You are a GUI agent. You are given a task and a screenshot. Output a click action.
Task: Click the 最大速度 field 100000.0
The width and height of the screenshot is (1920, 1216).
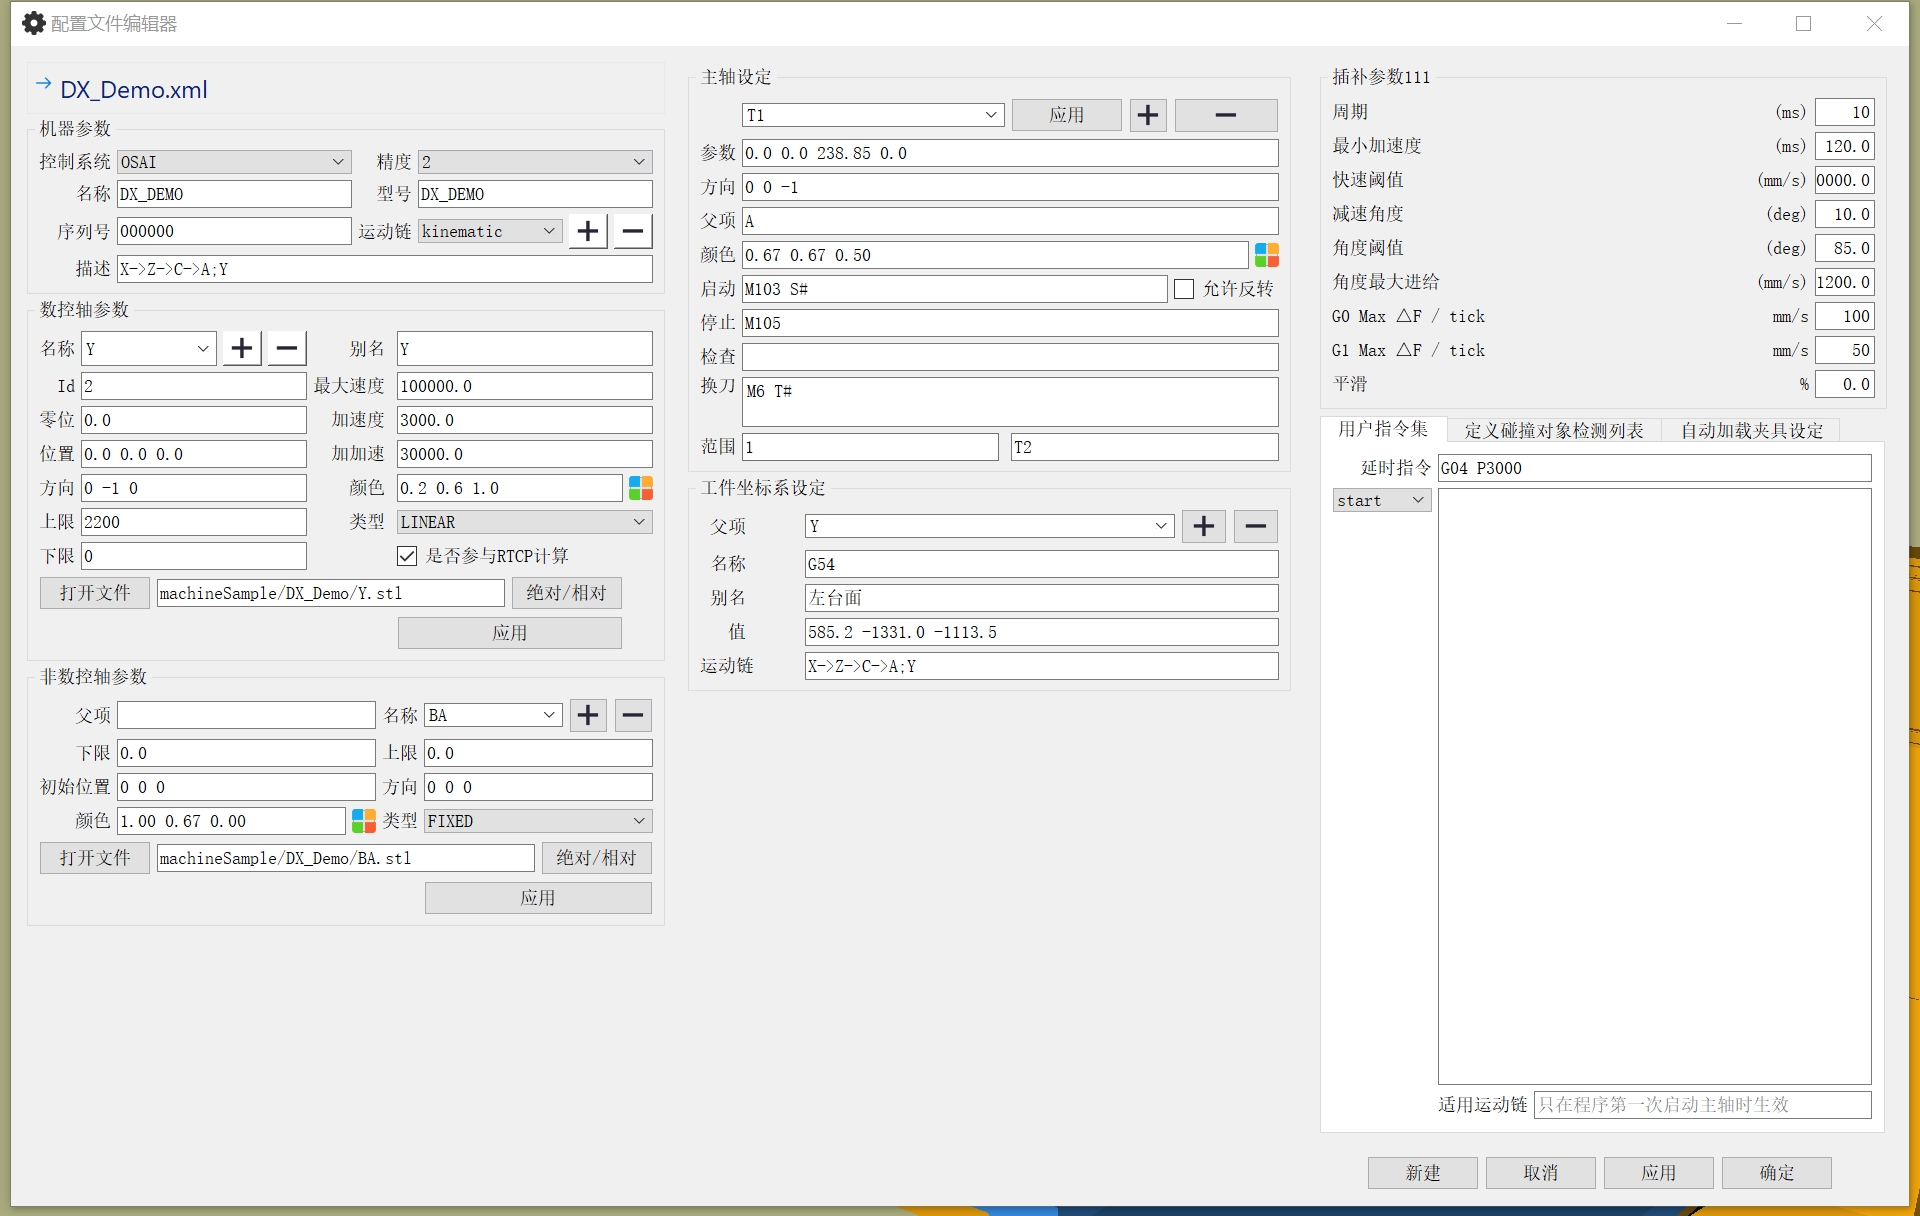pos(525,386)
